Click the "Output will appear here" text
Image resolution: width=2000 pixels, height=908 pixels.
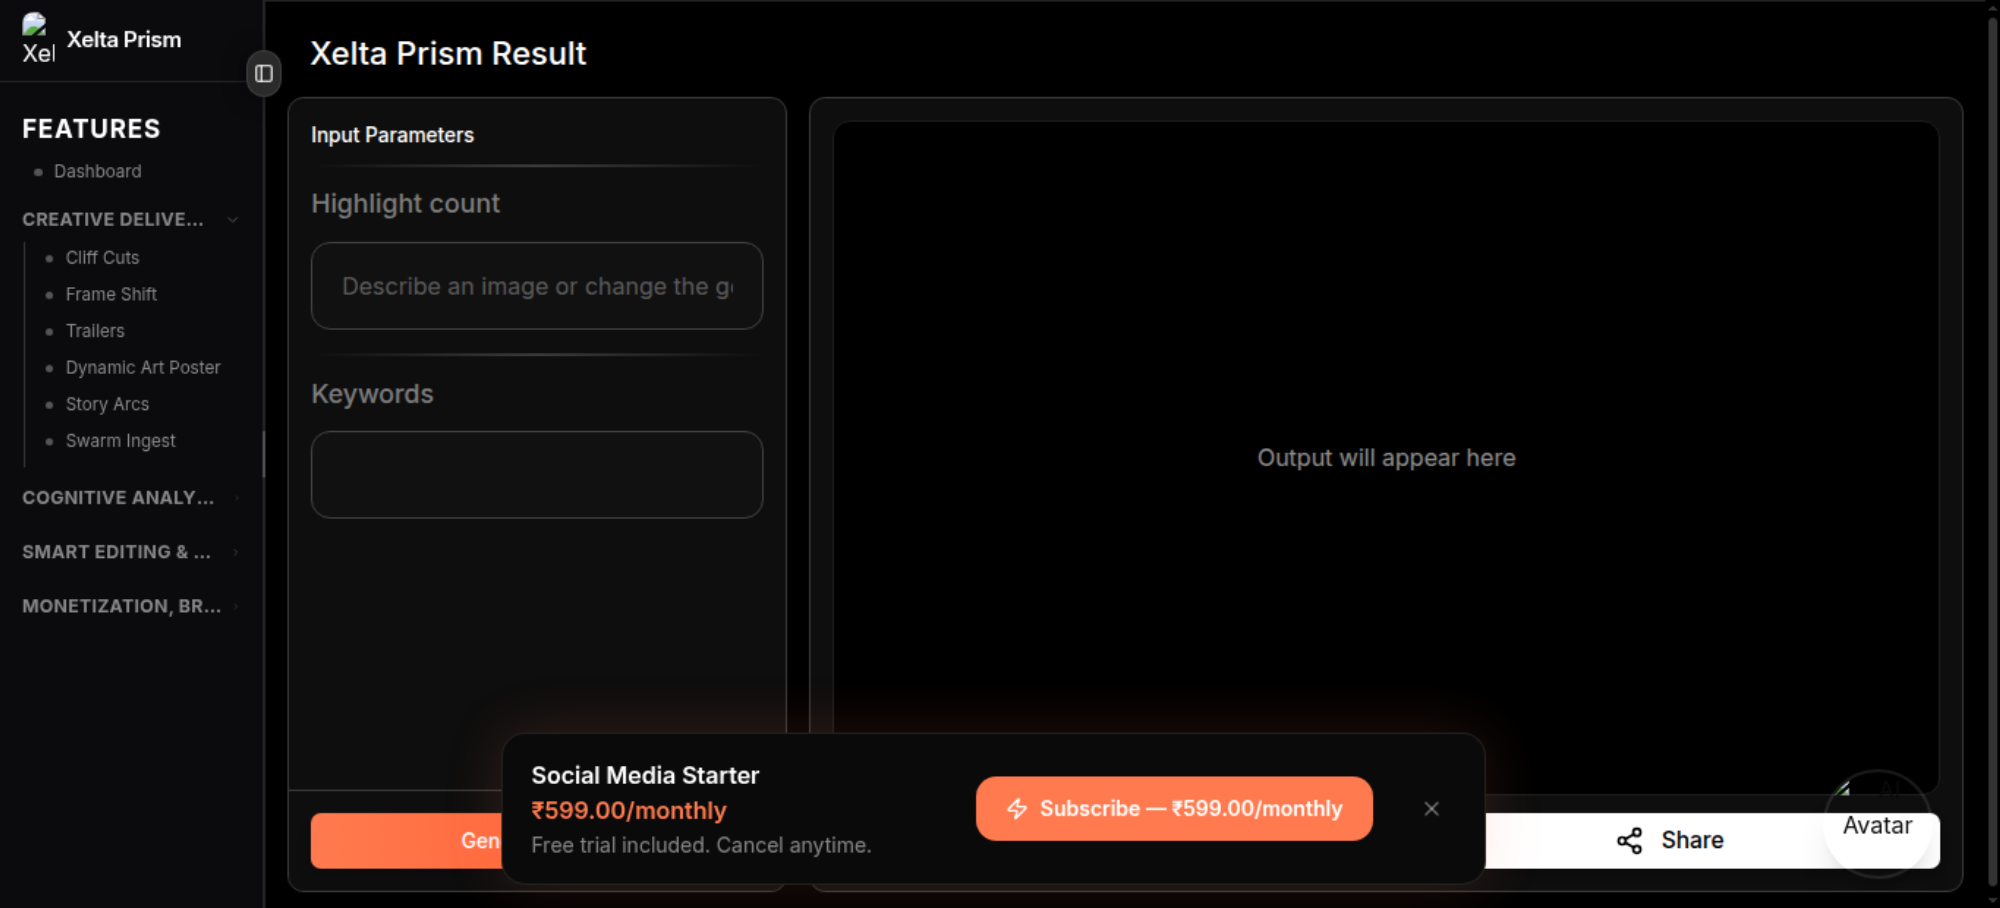click(1386, 458)
